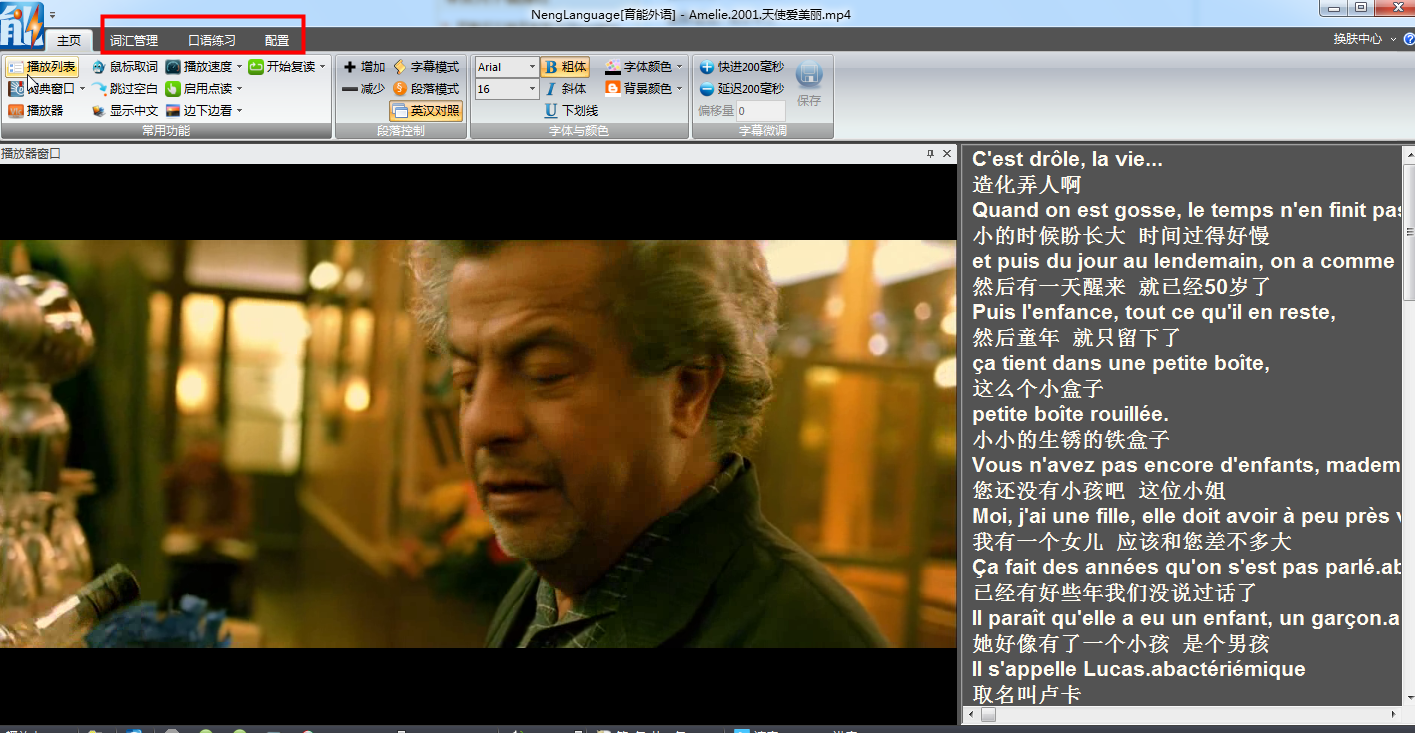Switch to the 词汇管理 vocabulary tab

click(134, 40)
